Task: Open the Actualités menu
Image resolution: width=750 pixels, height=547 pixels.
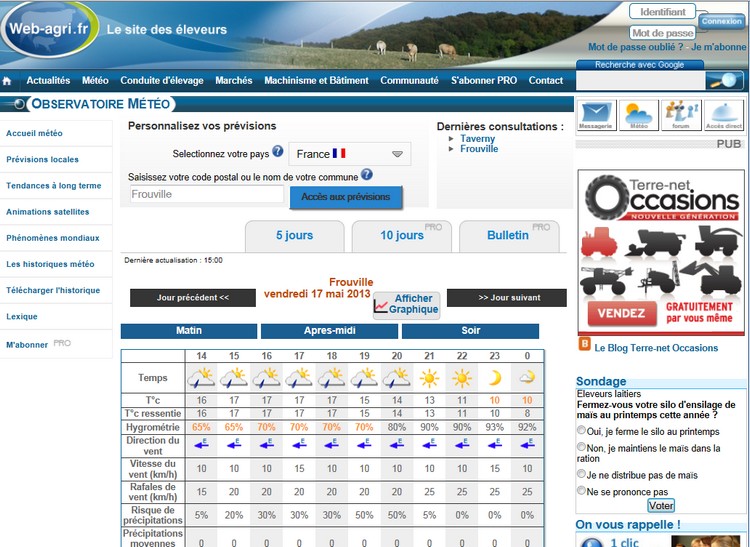Action: [x=48, y=81]
